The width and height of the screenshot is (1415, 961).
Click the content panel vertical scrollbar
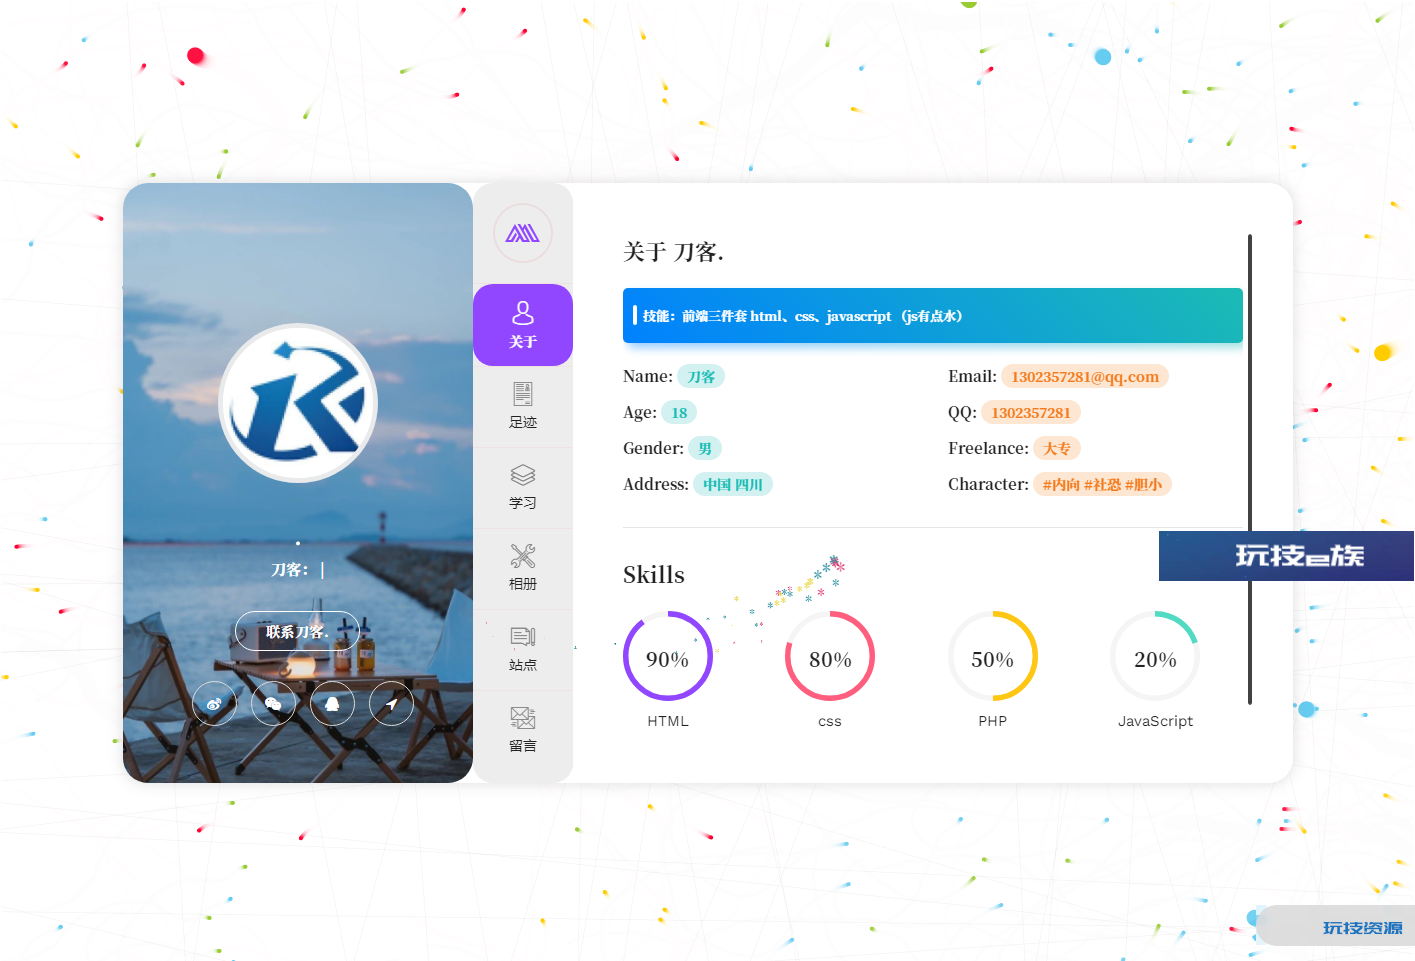1250,470
